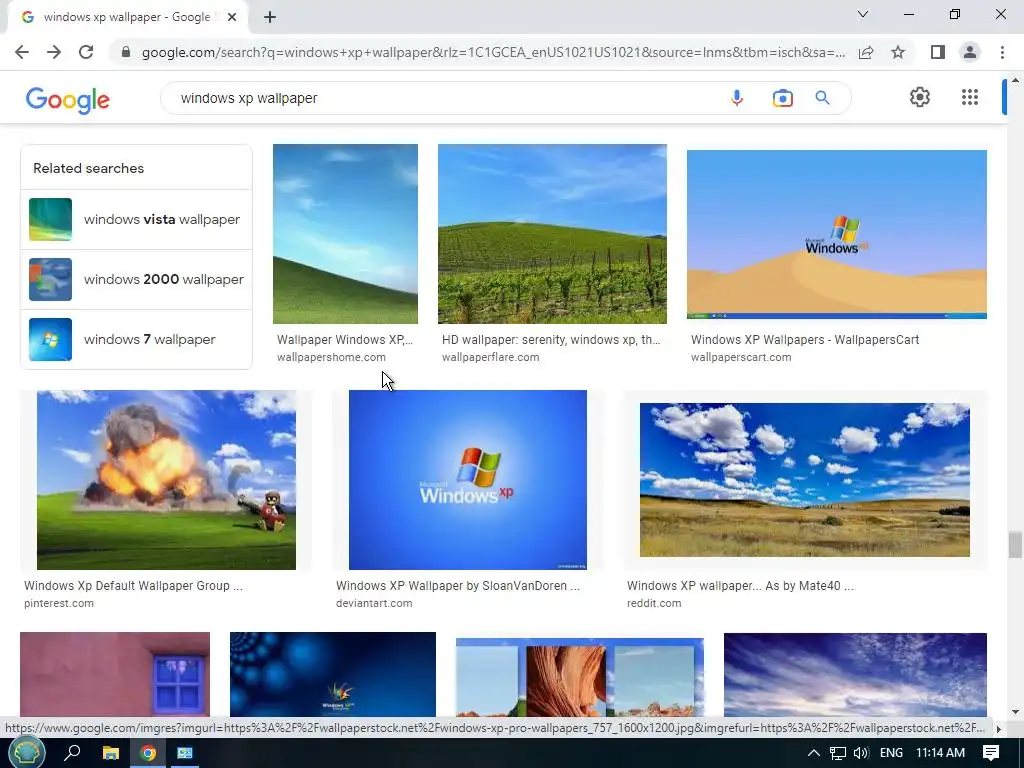Click the windows 2000 wallpaper thumbnail icon
Viewport: 1024px width, 768px height.
pos(50,280)
